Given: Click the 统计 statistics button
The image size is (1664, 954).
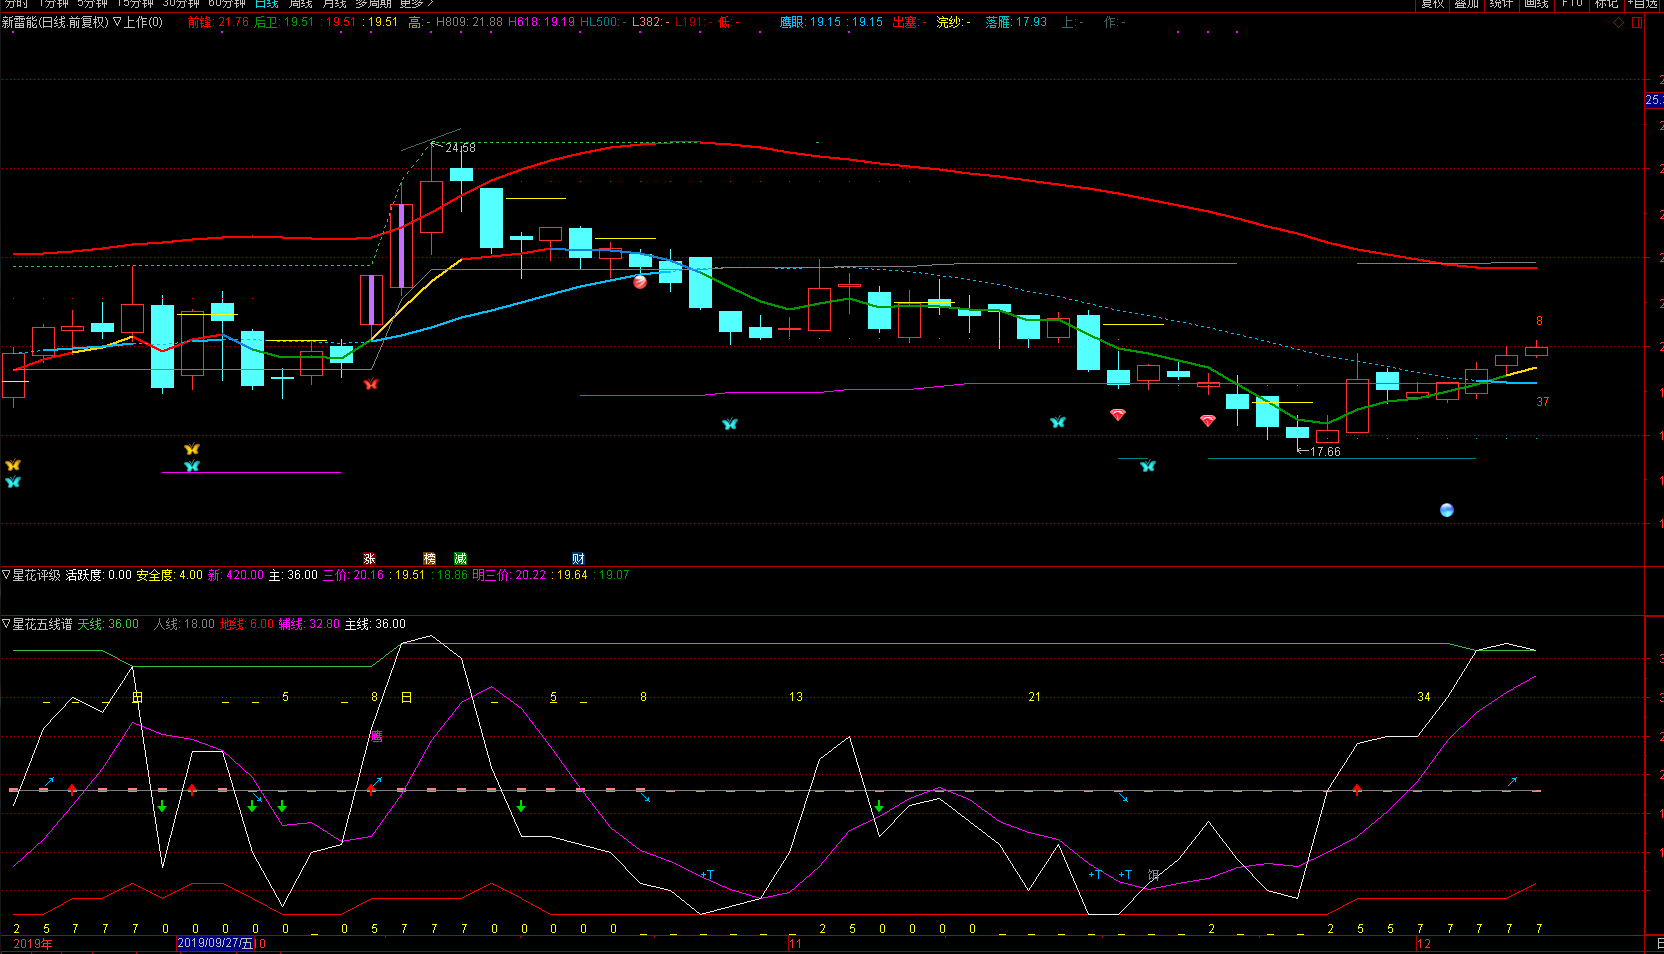Looking at the screenshot, I should (x=1501, y=4).
